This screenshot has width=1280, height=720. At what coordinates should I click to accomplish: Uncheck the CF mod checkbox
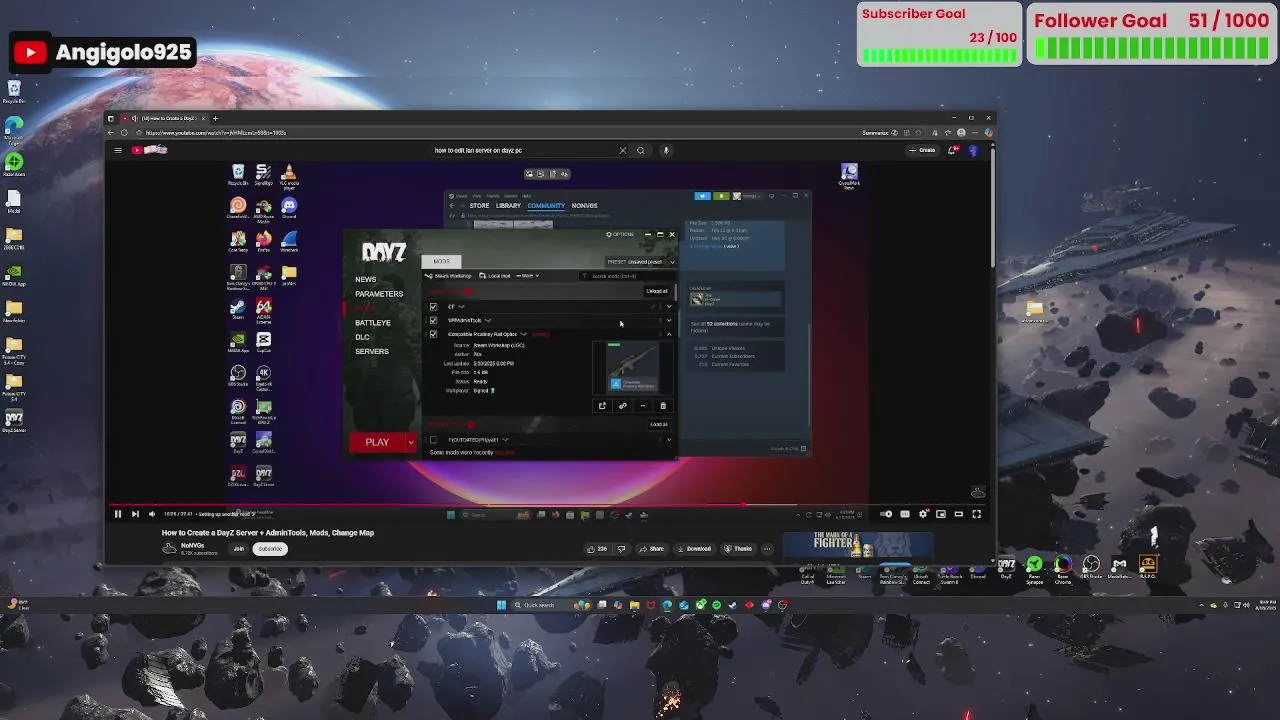point(433,306)
